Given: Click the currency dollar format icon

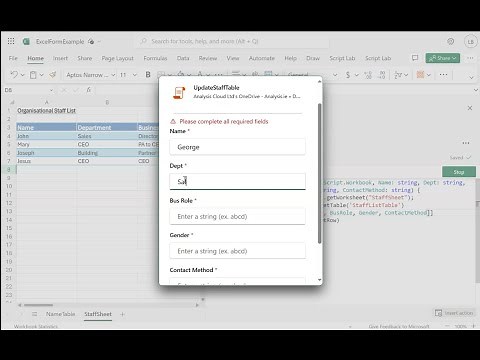Looking at the screenshot, I should 348,75.
